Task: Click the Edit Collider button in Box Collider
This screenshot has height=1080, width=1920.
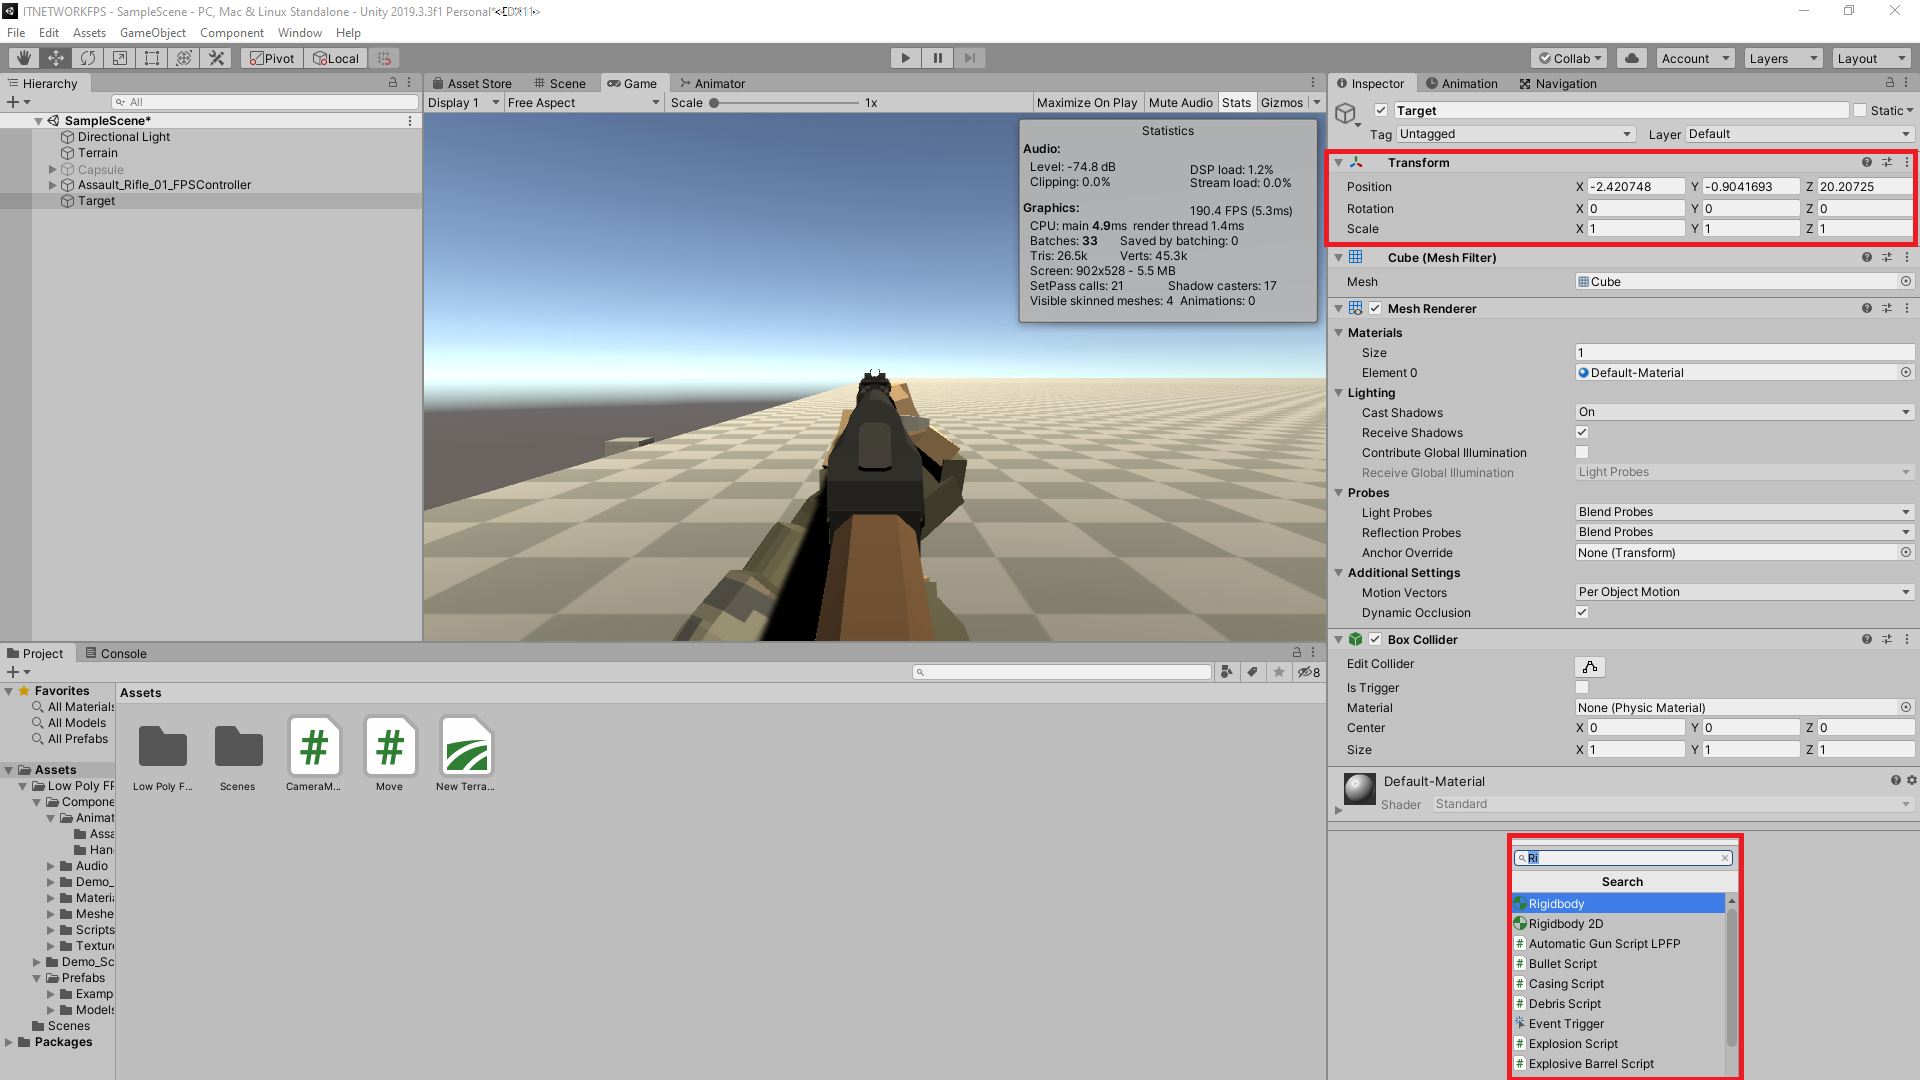Action: click(x=1589, y=666)
